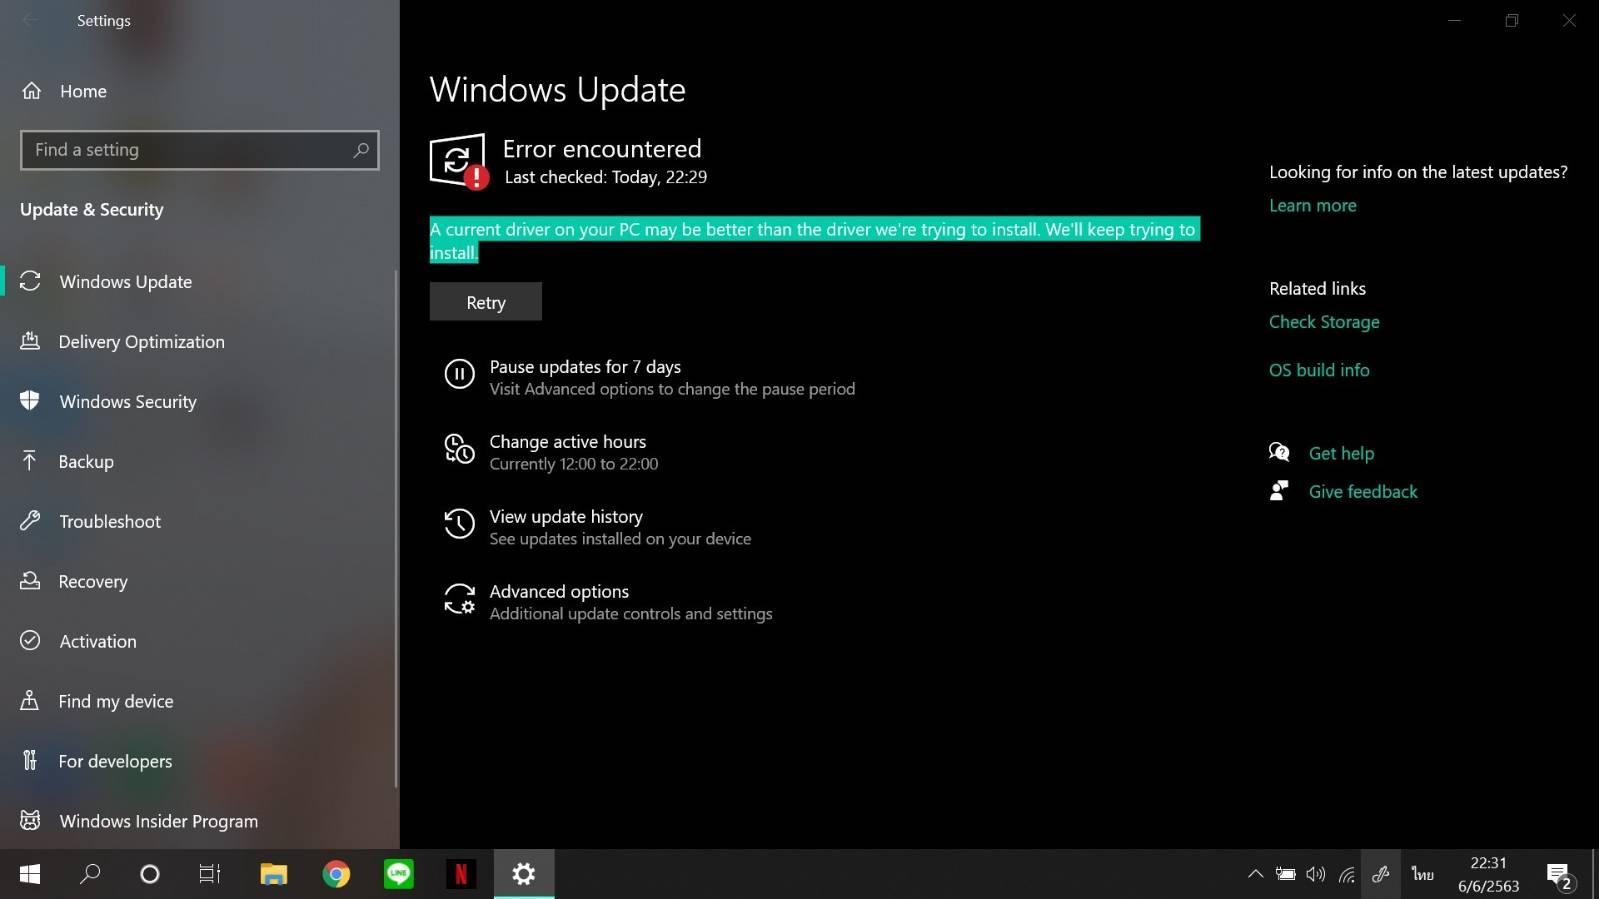Image resolution: width=1599 pixels, height=899 pixels.
Task: Click the Windows Update sync icon in sidebar
Action: (x=30, y=281)
